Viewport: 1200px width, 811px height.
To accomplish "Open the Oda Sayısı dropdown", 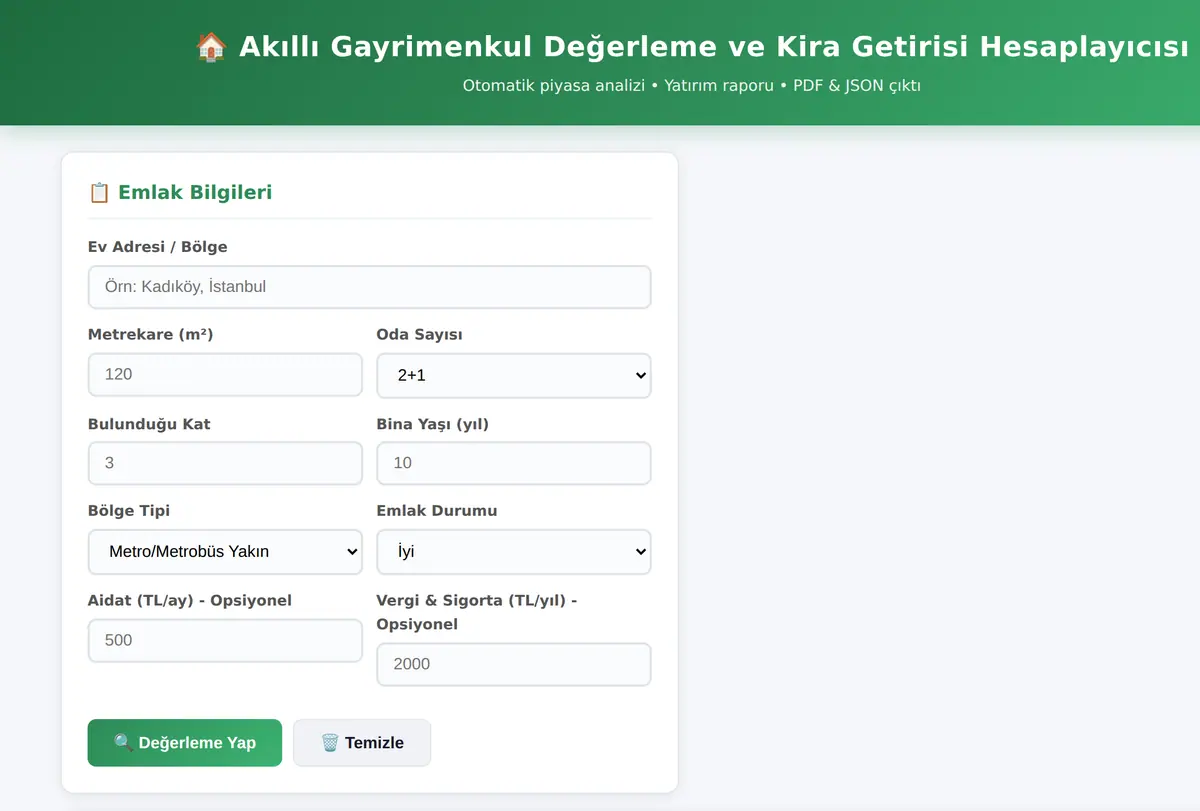I will pos(514,376).
